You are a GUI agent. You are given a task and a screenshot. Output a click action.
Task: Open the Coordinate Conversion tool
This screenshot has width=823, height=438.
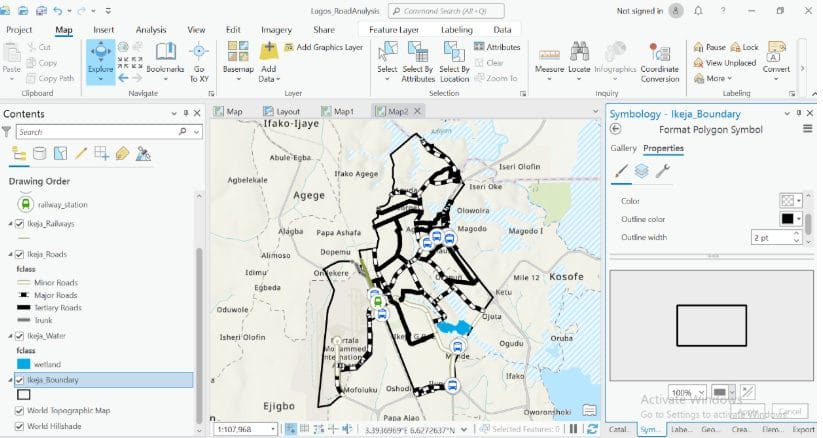click(x=659, y=60)
